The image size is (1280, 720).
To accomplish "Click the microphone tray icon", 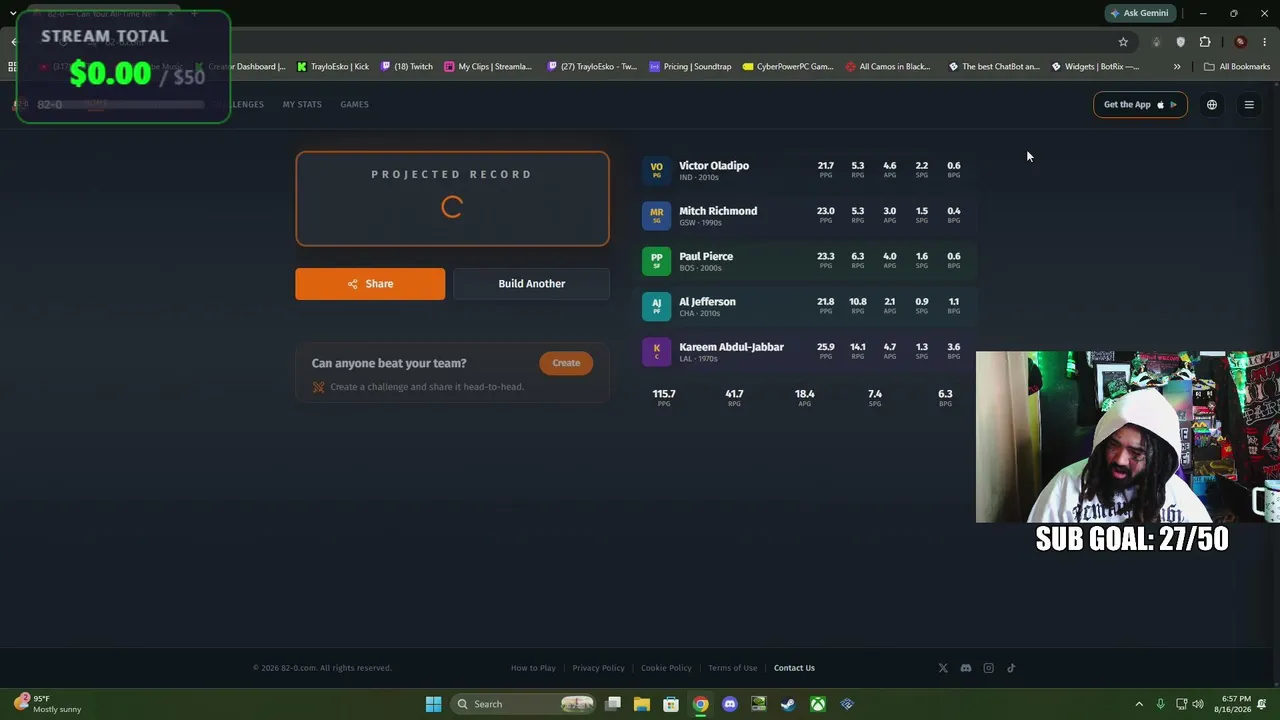I will (1160, 704).
